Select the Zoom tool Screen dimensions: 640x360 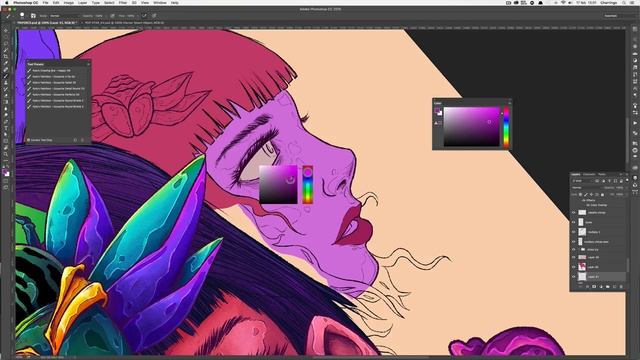(6, 154)
